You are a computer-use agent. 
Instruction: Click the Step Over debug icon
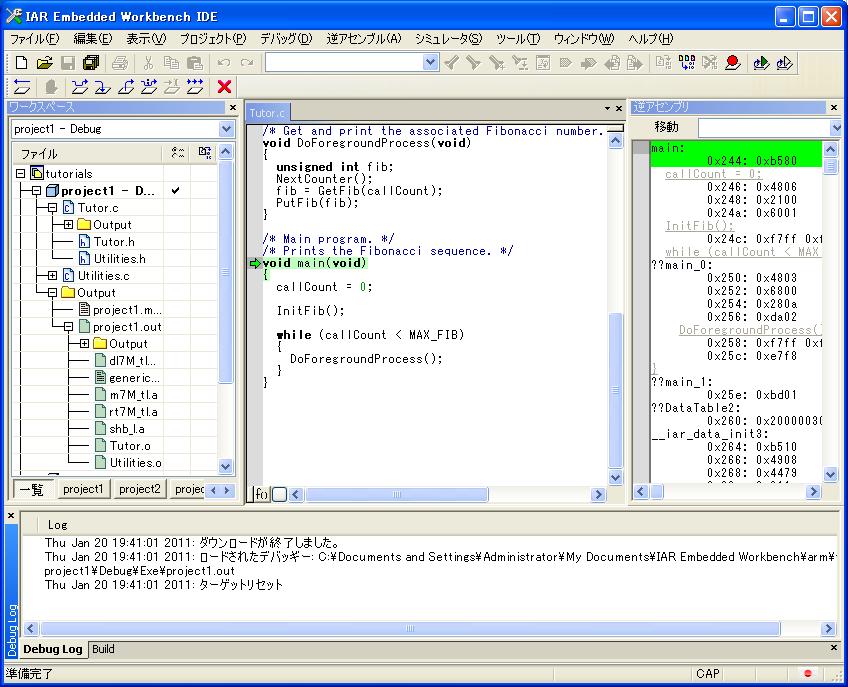pos(80,87)
